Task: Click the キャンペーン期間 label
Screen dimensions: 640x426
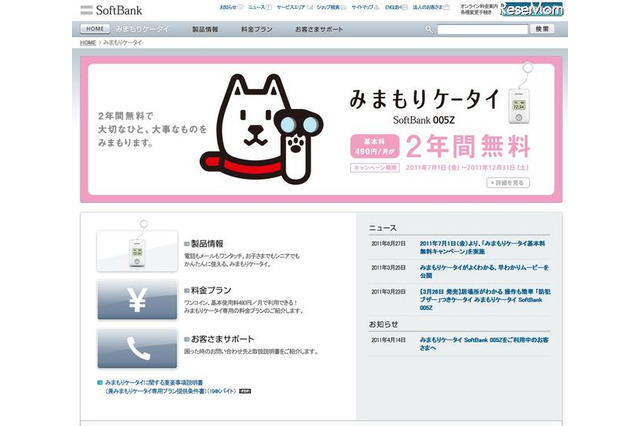Action: tap(375, 168)
